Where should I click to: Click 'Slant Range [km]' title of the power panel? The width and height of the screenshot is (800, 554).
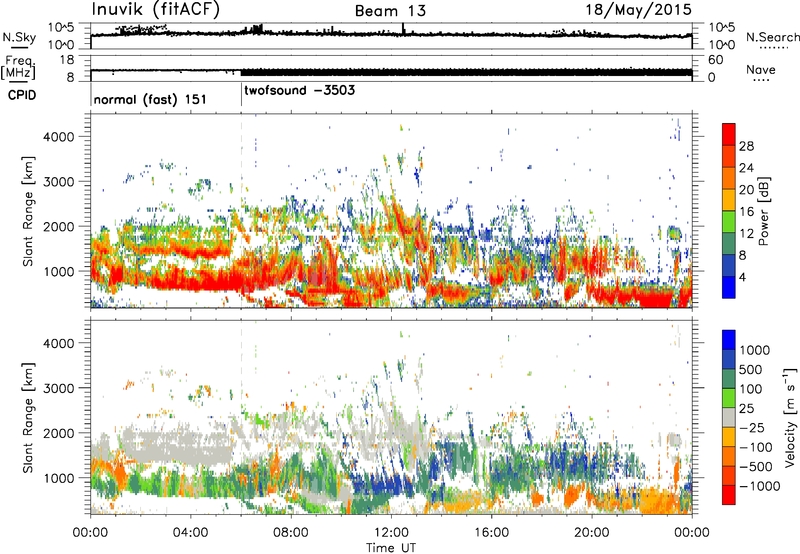pos(28,211)
